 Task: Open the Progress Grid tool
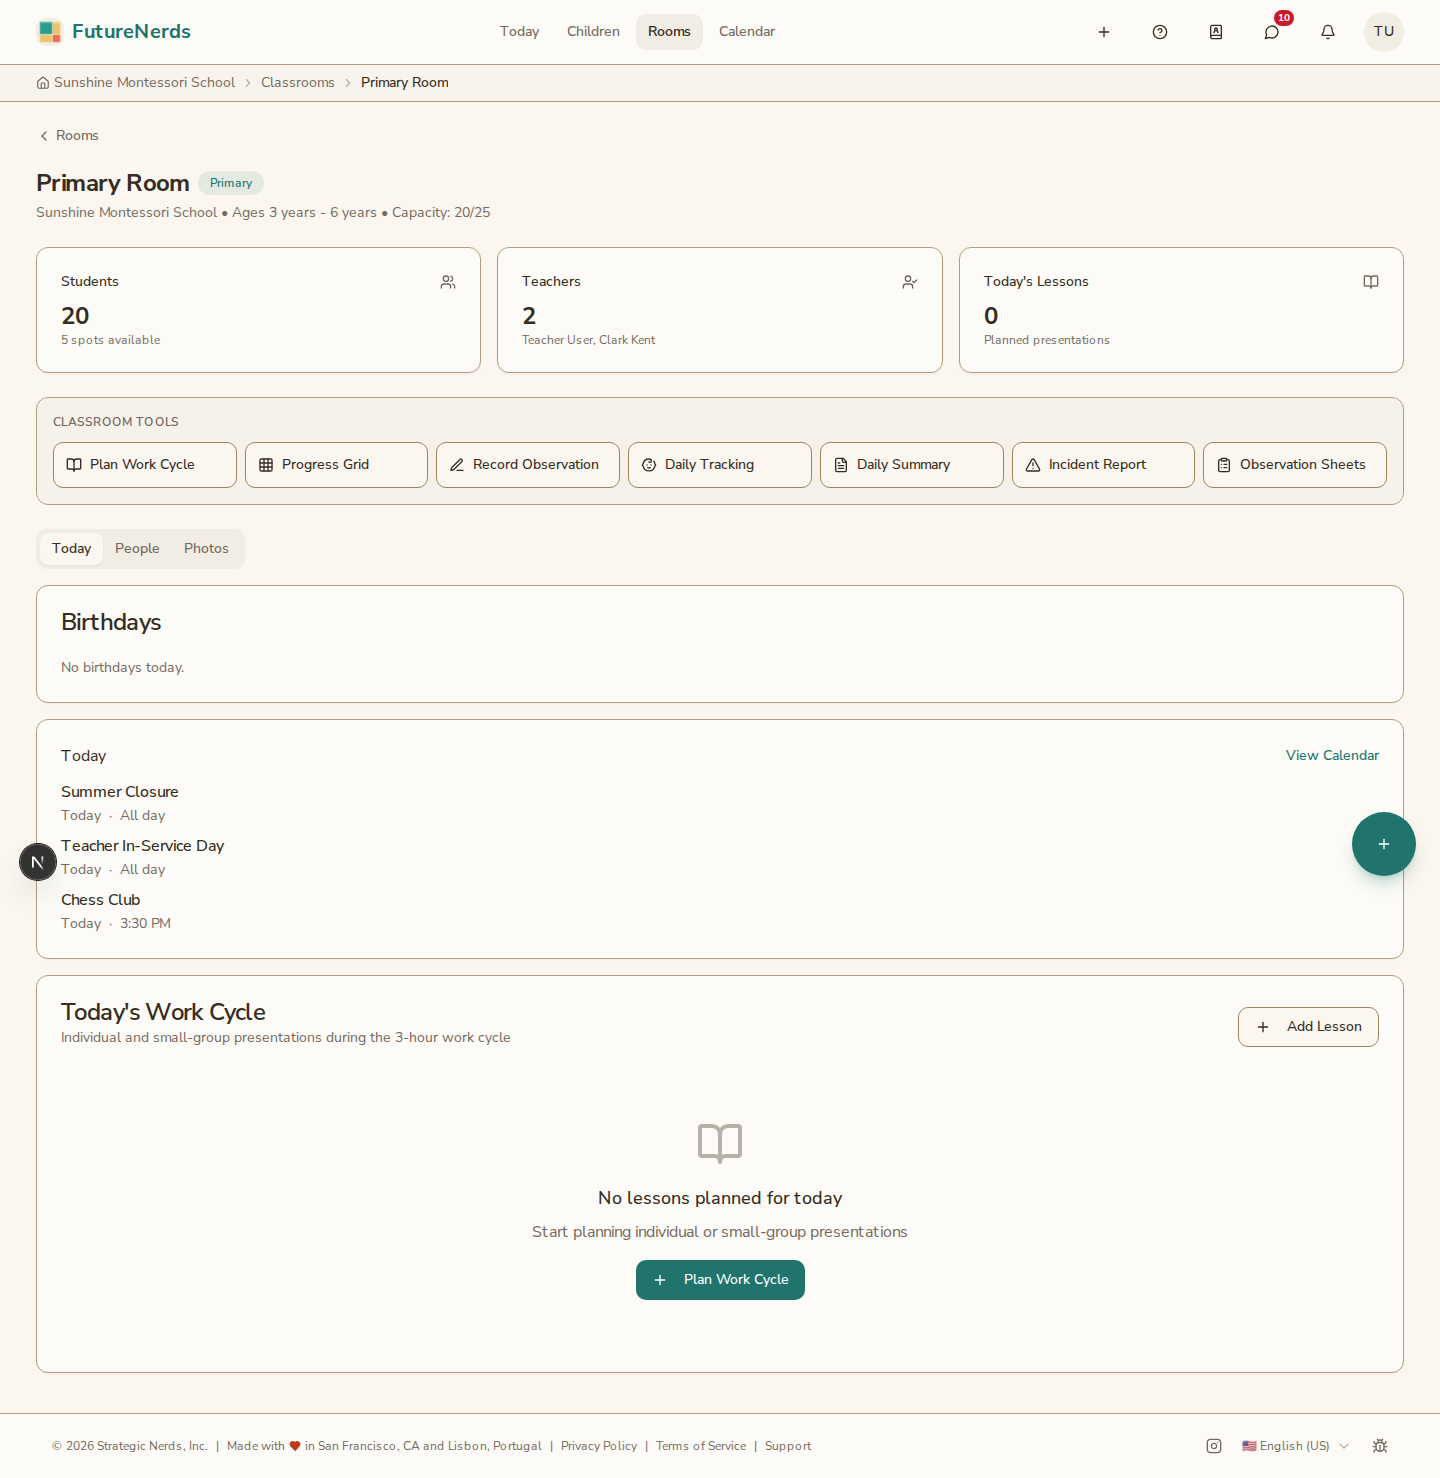pyautogui.click(x=336, y=465)
